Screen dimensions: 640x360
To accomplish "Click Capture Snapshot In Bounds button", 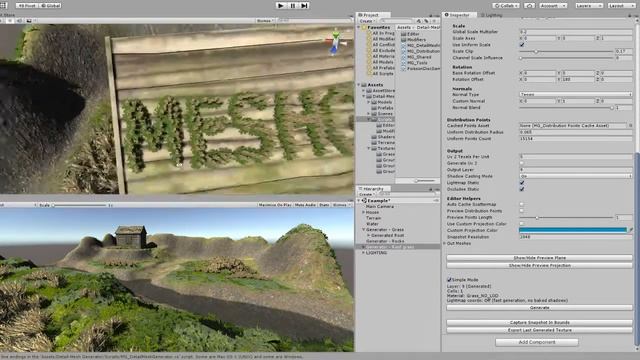I will point(539,322).
